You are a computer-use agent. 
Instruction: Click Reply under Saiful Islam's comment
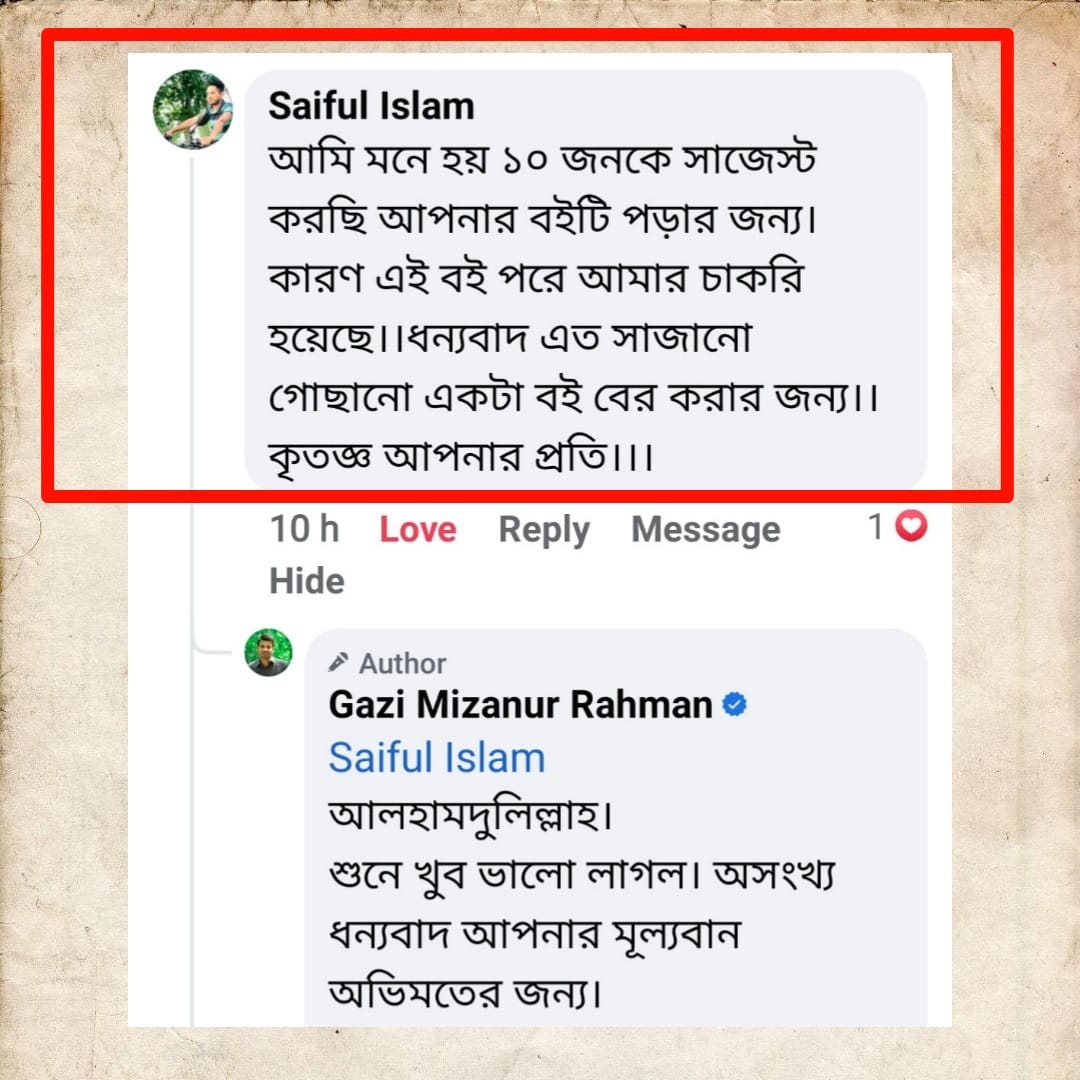coord(544,530)
